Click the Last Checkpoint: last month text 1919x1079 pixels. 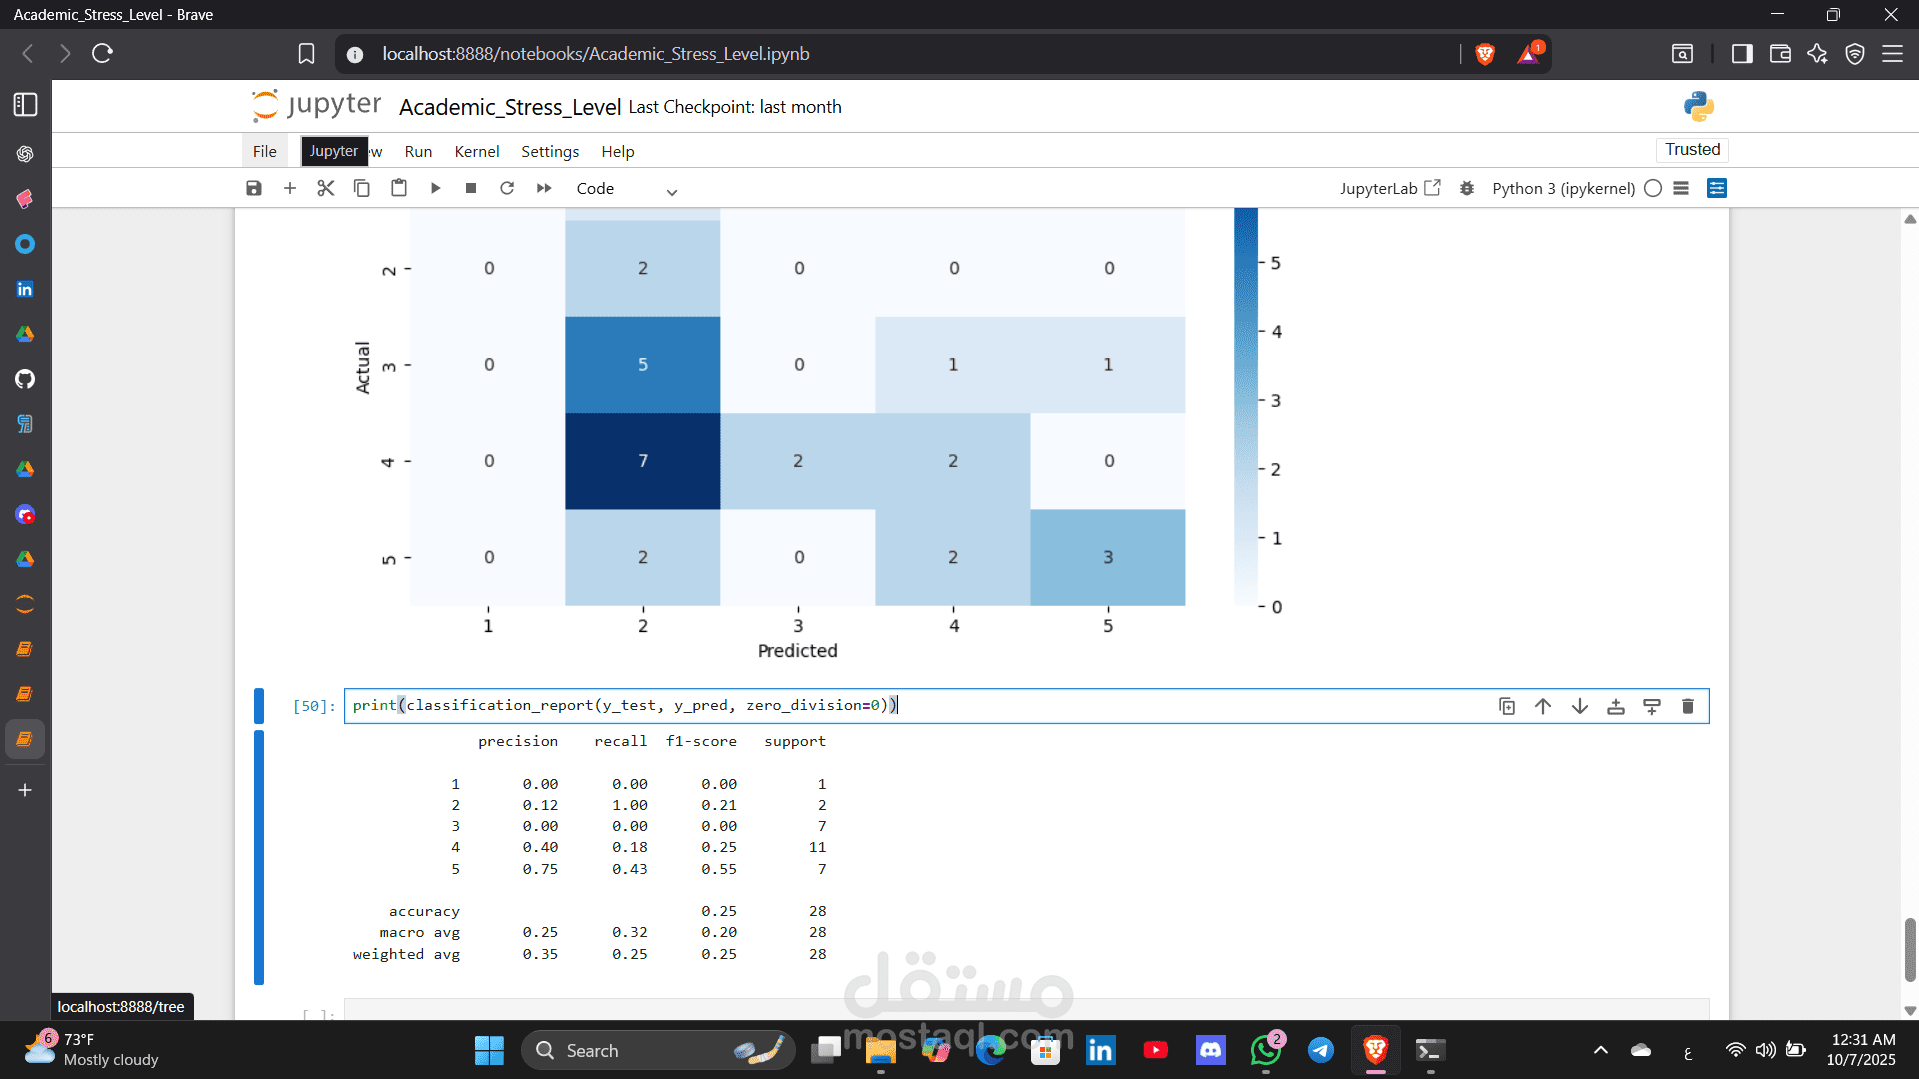[735, 107]
